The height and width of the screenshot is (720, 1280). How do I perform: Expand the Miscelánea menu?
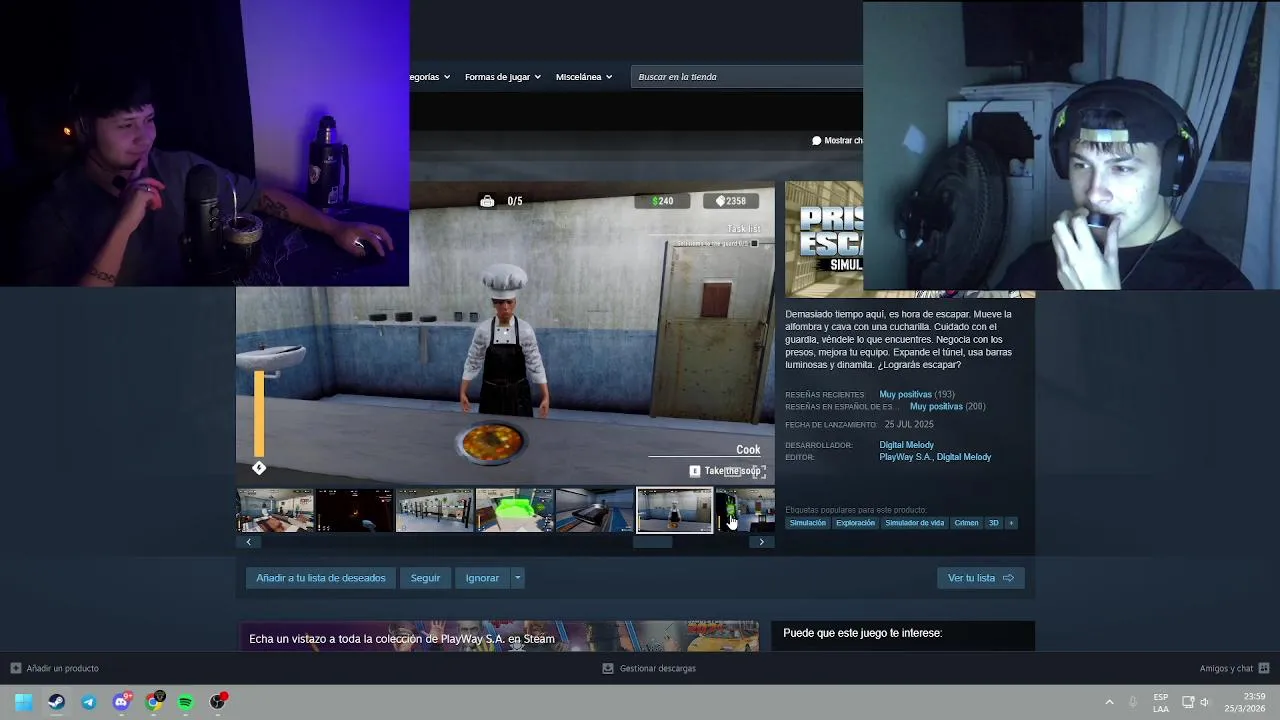click(584, 77)
